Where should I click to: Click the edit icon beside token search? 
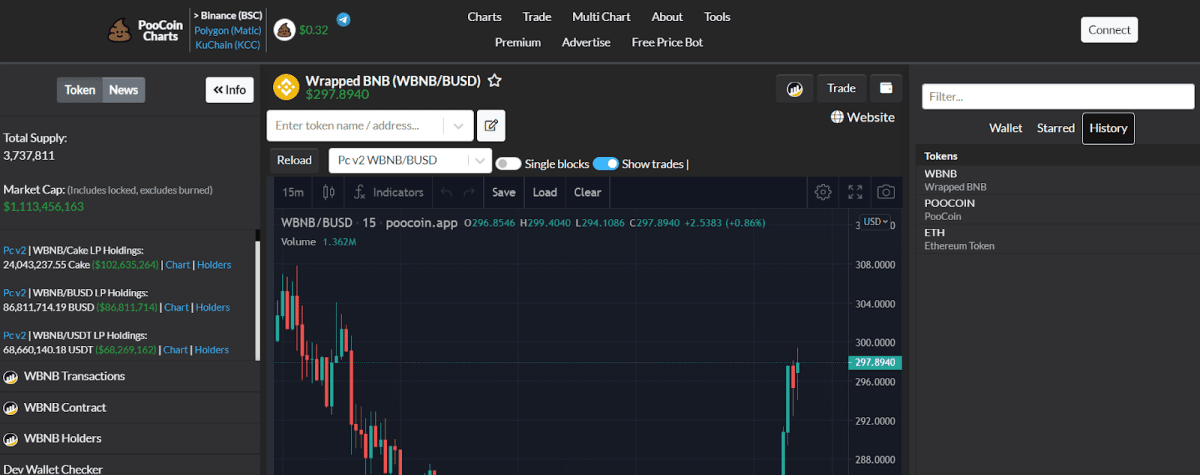point(491,126)
